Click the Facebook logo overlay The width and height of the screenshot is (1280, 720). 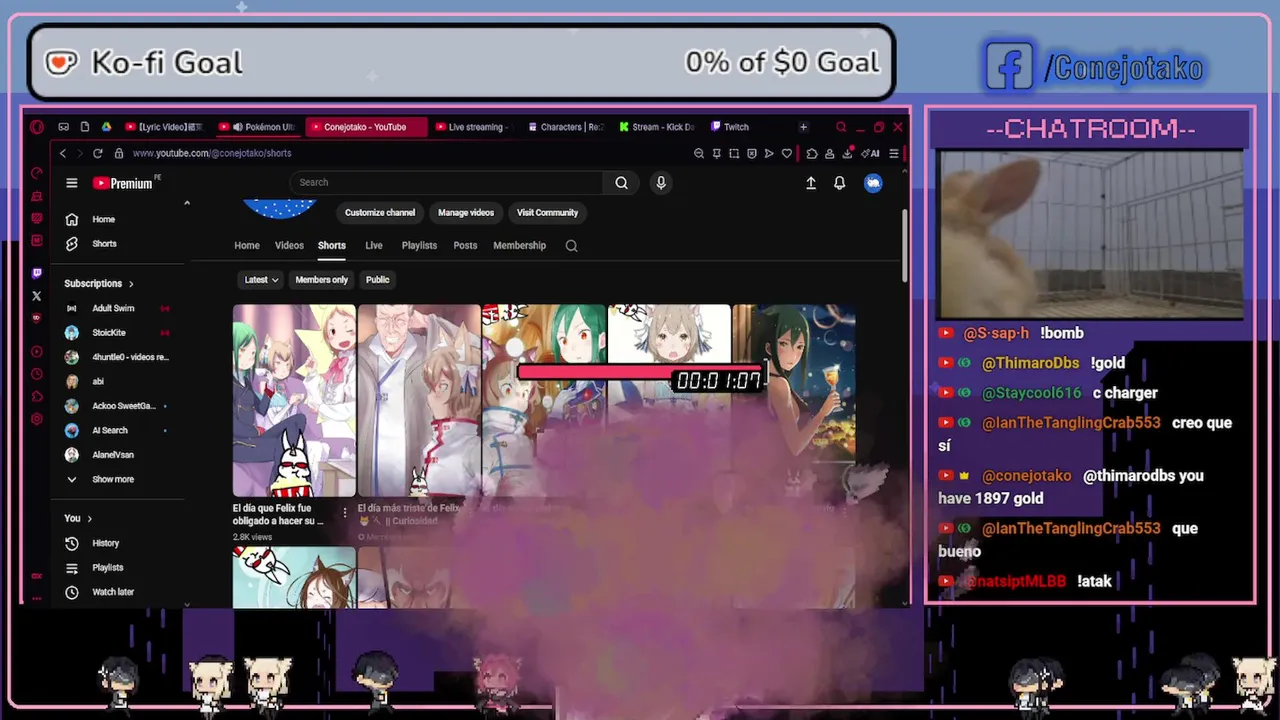coord(1010,66)
